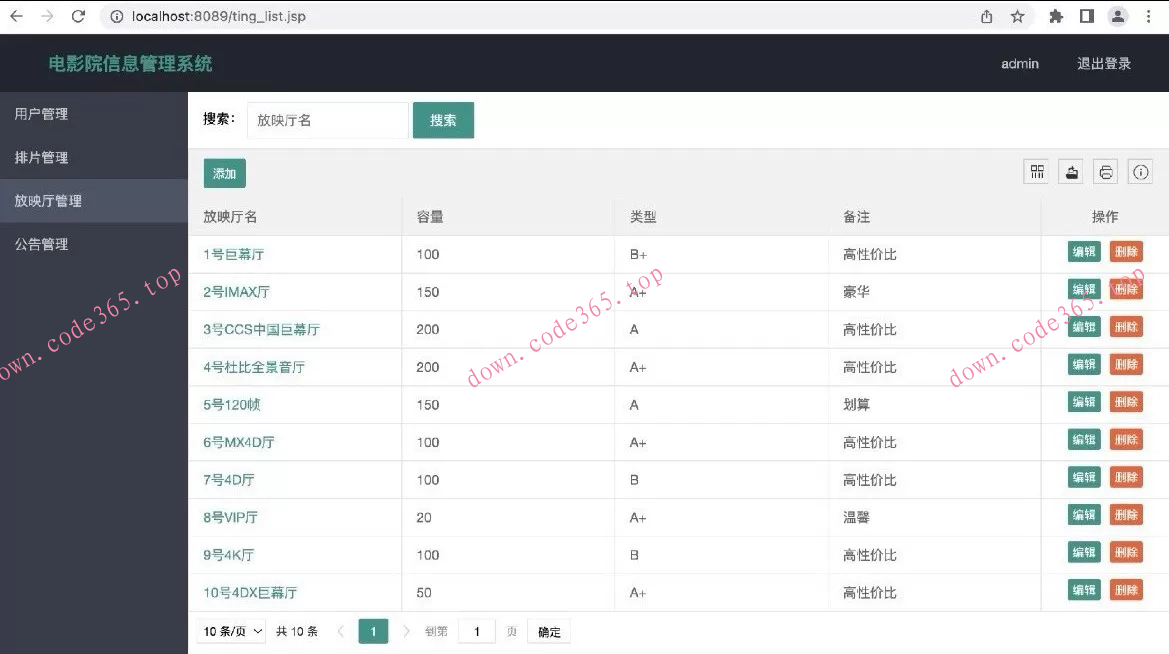Edit the 9号4K厅 row
1169x654 pixels.
(1084, 553)
